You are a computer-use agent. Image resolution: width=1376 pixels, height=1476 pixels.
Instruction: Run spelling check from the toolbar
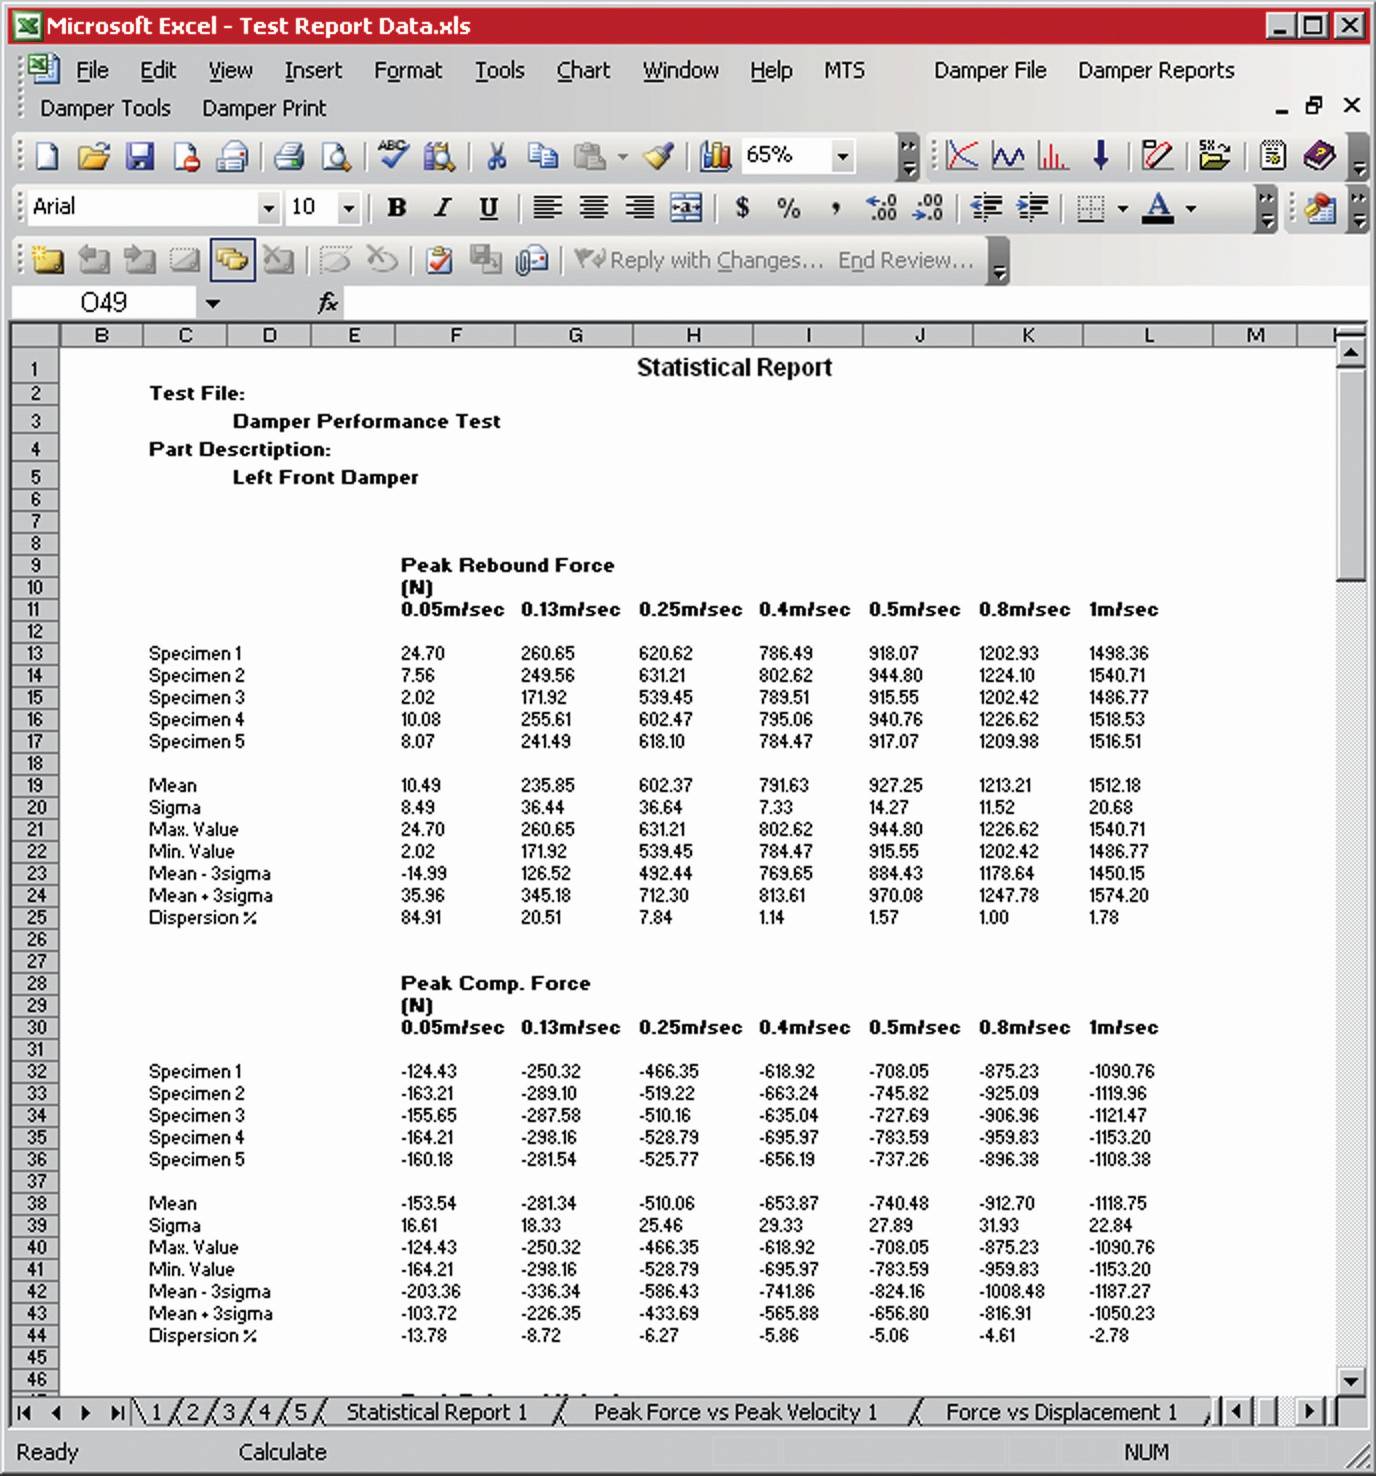click(x=393, y=156)
